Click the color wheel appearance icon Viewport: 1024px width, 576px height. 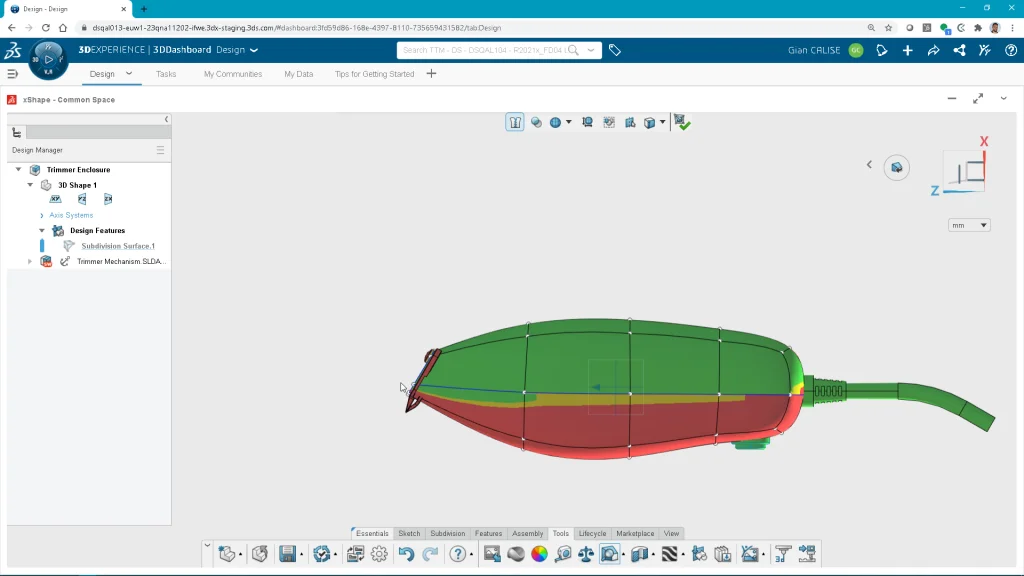tap(539, 554)
